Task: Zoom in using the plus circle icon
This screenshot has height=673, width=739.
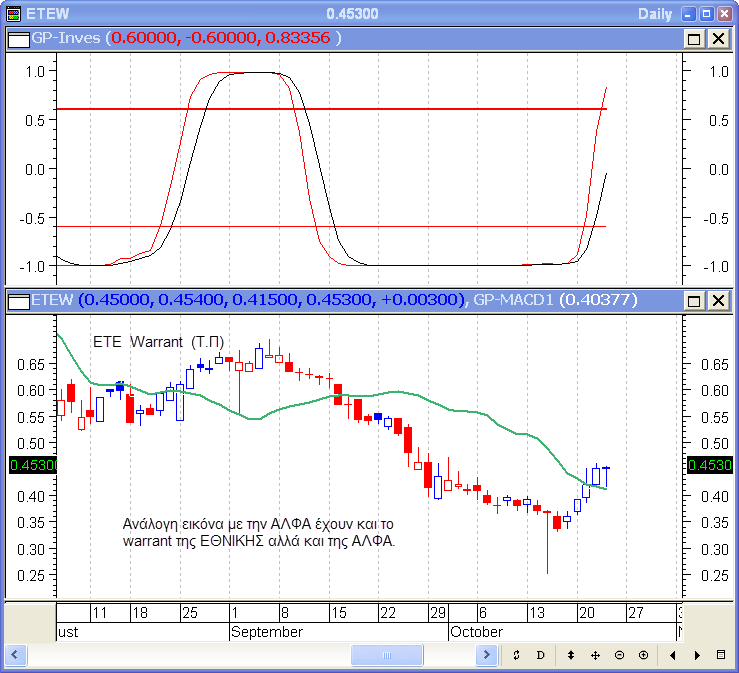Action: click(643, 655)
